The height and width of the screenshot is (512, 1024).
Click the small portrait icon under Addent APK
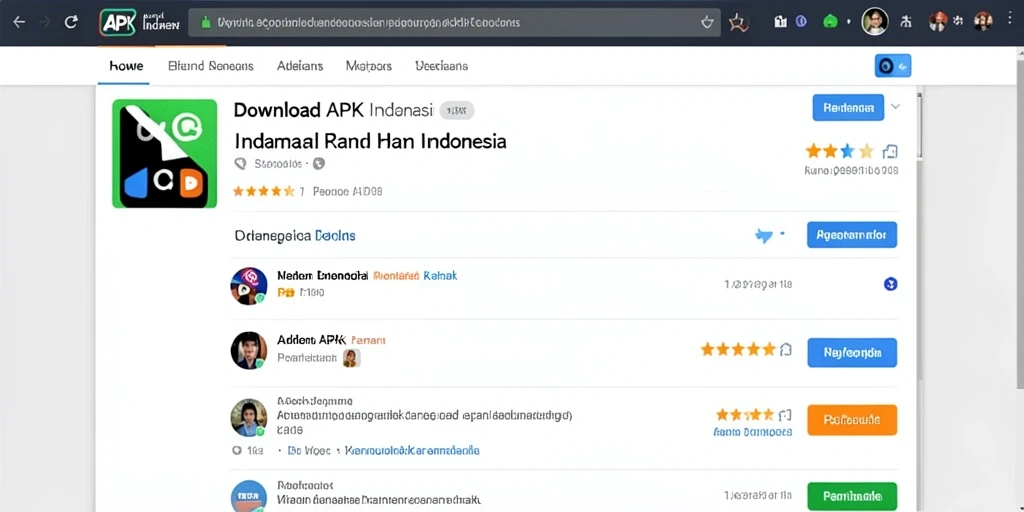tap(351, 358)
